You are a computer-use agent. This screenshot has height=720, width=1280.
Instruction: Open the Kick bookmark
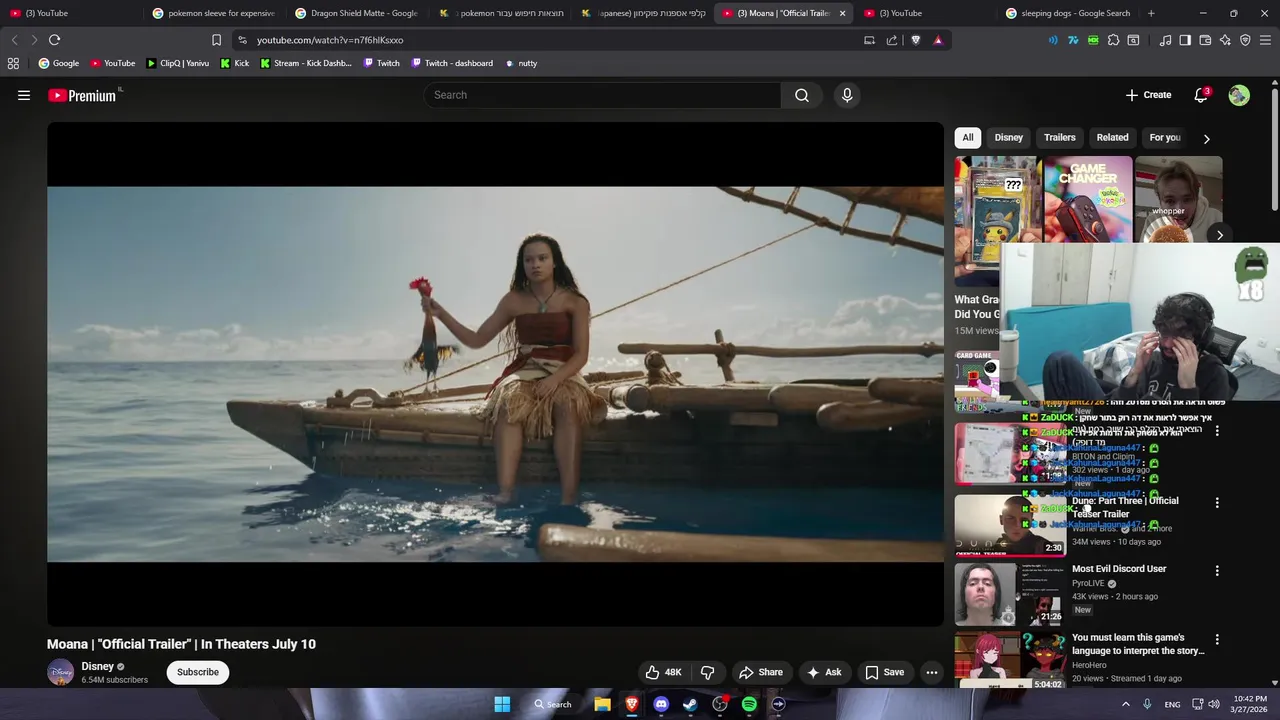pyautogui.click(x=235, y=63)
